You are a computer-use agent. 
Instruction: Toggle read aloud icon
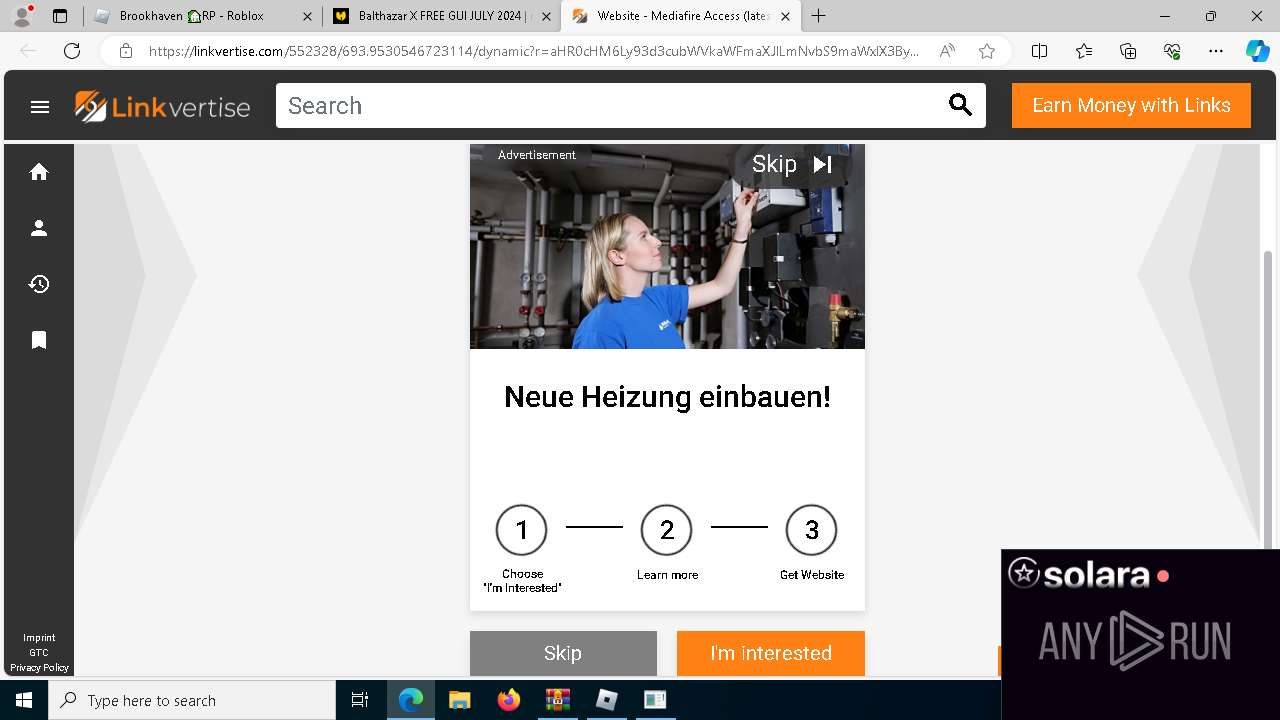tap(947, 51)
